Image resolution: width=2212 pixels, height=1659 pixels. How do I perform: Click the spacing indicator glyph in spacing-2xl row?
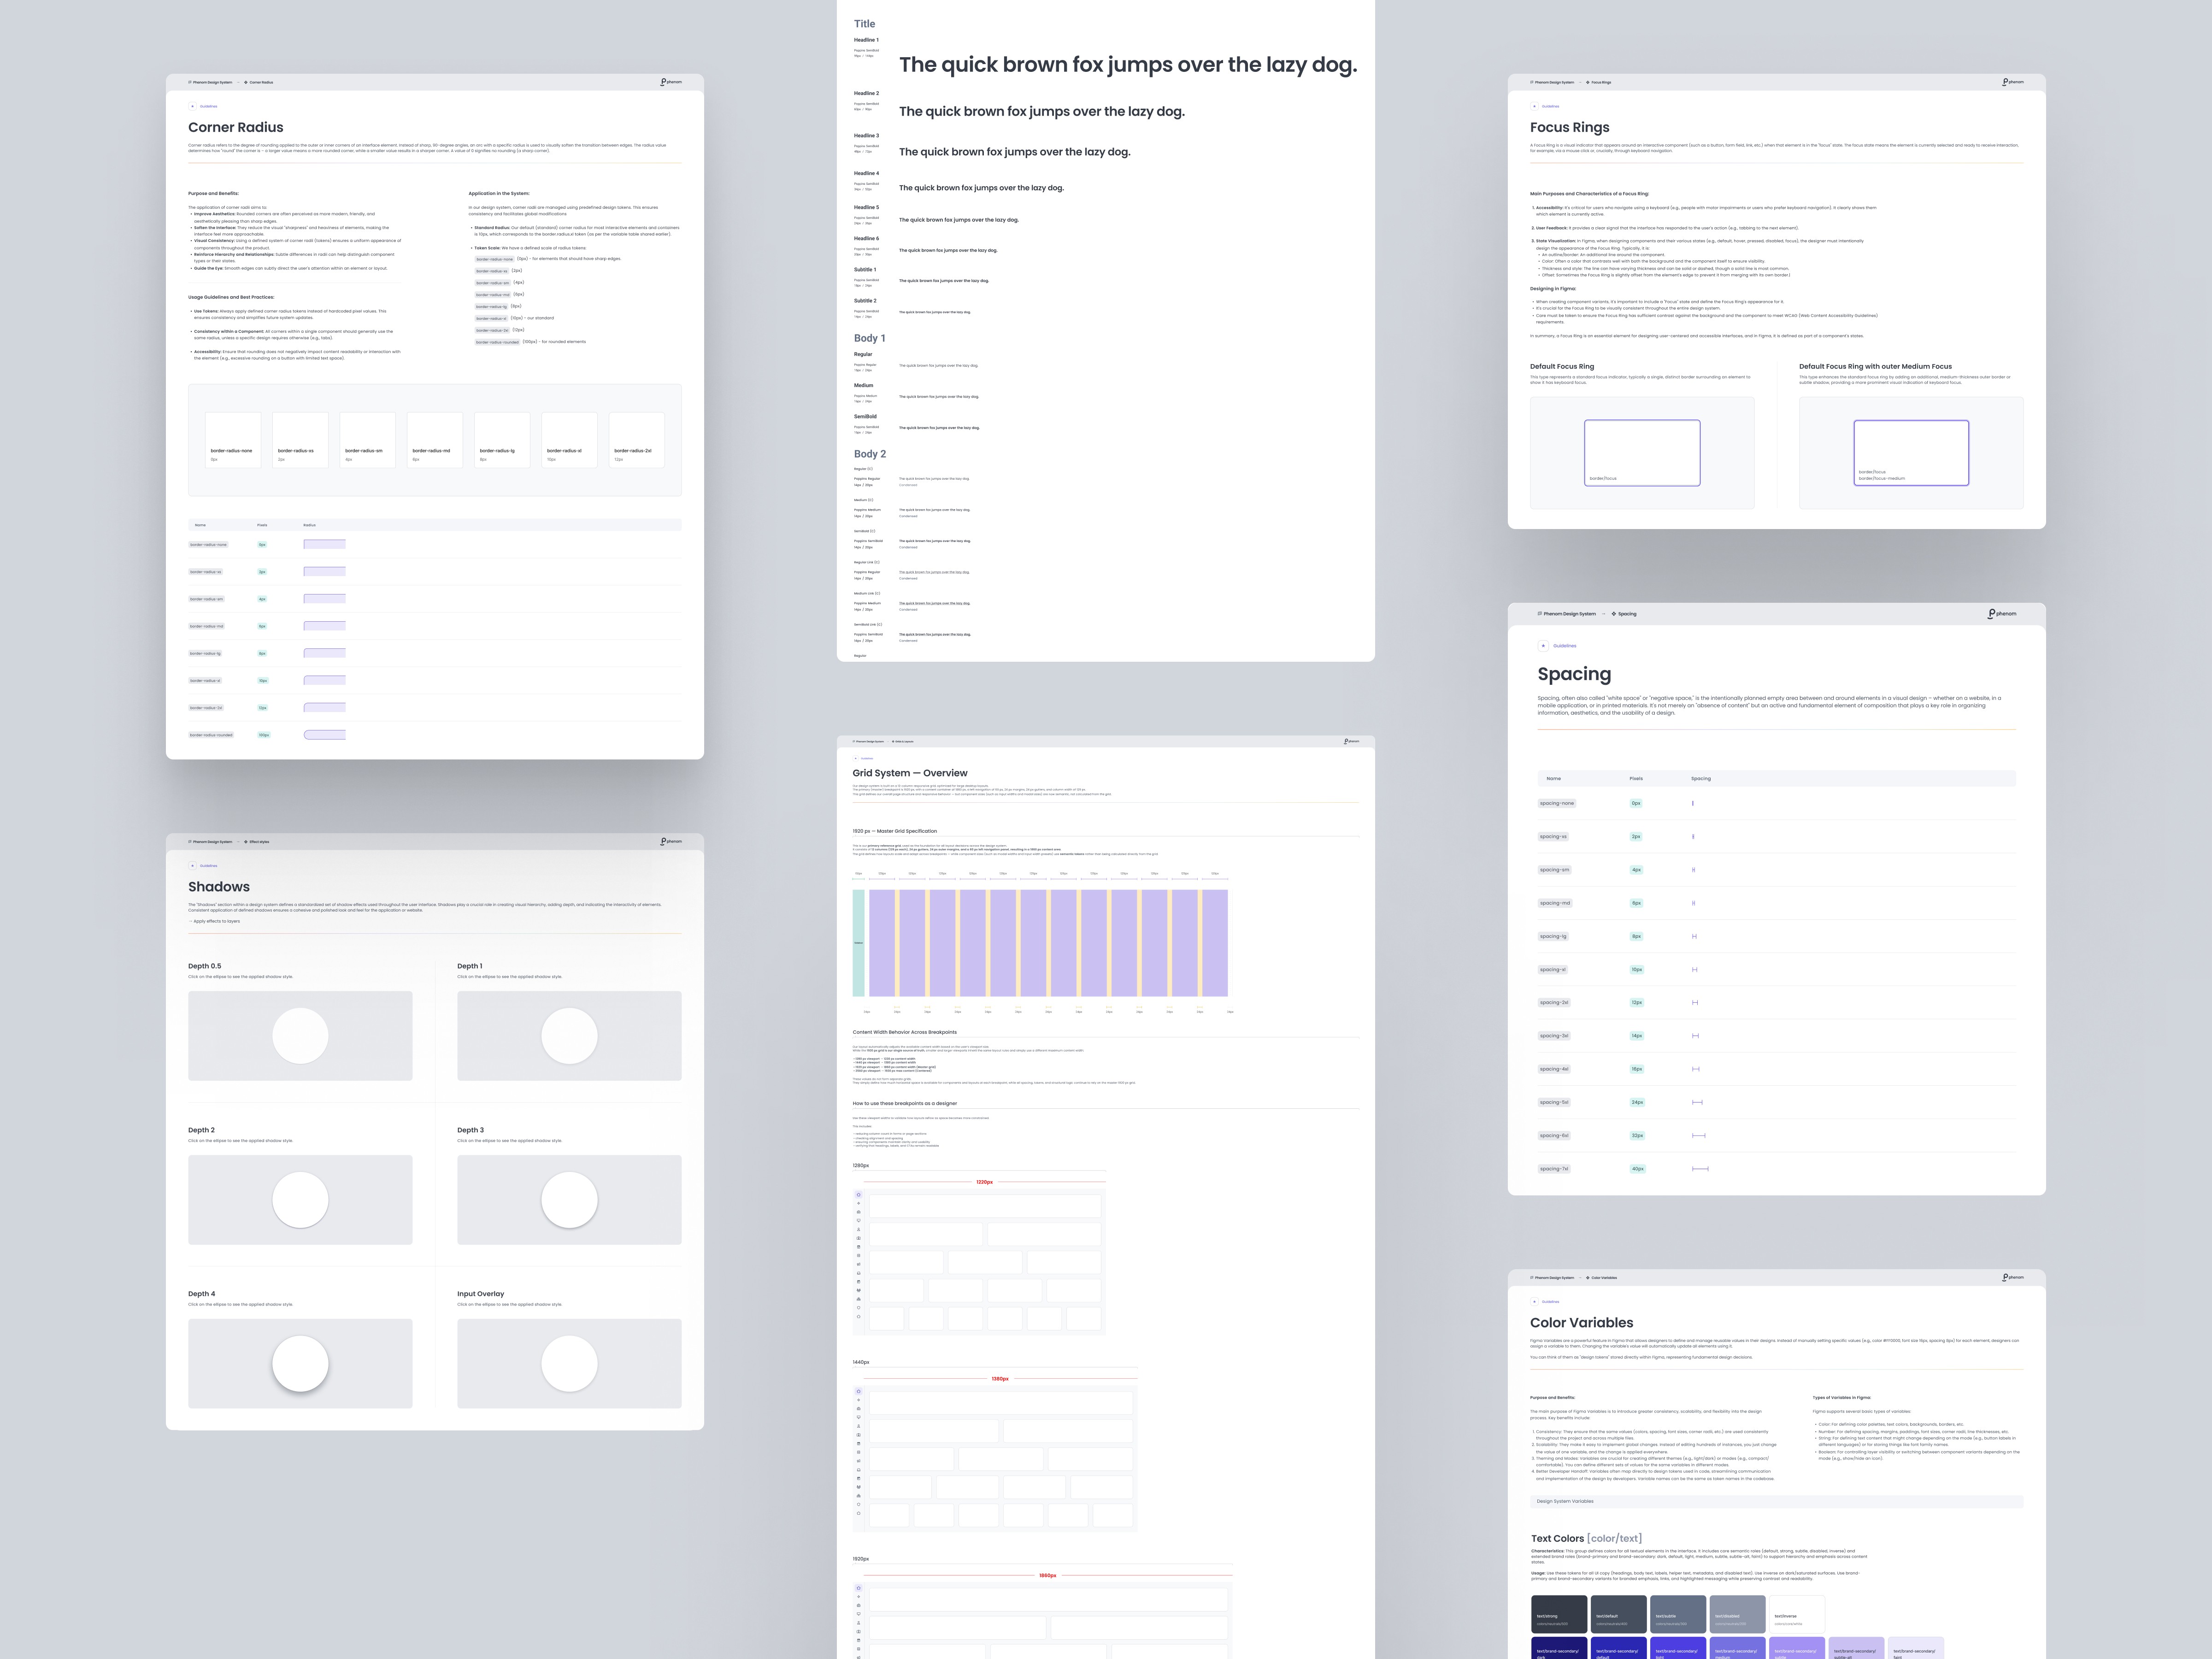click(x=1695, y=1003)
